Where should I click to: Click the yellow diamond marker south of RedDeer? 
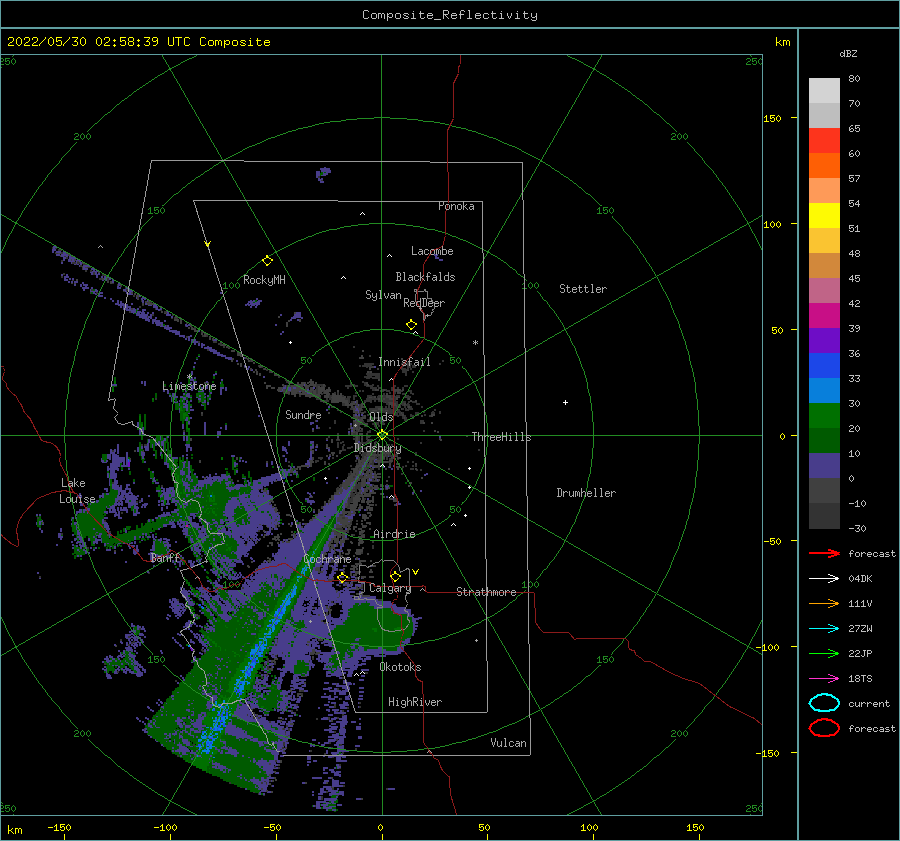coord(412,325)
